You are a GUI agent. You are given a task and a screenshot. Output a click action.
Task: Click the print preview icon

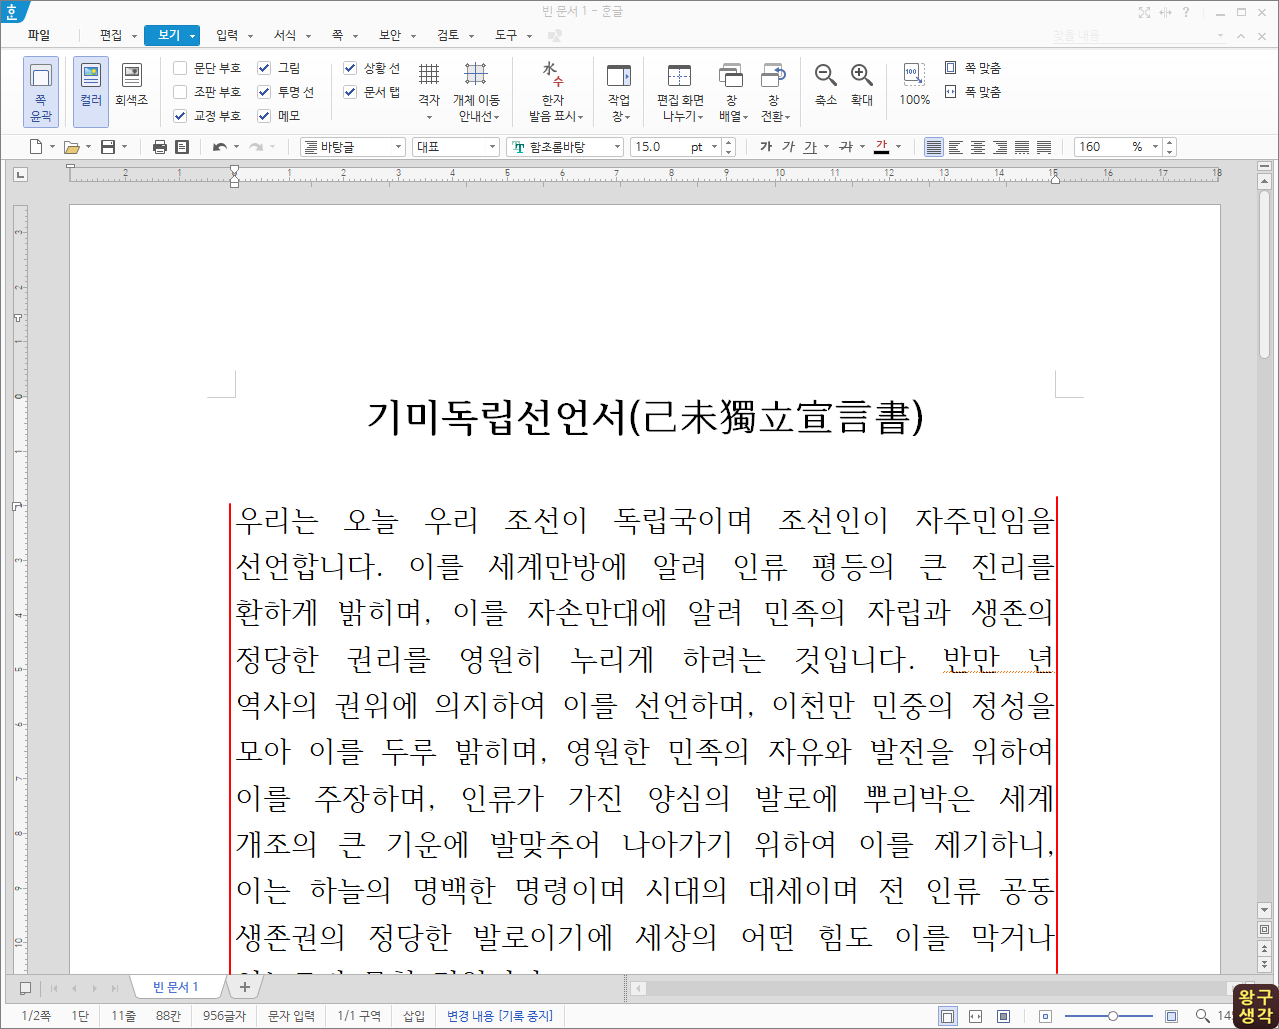[x=182, y=147]
